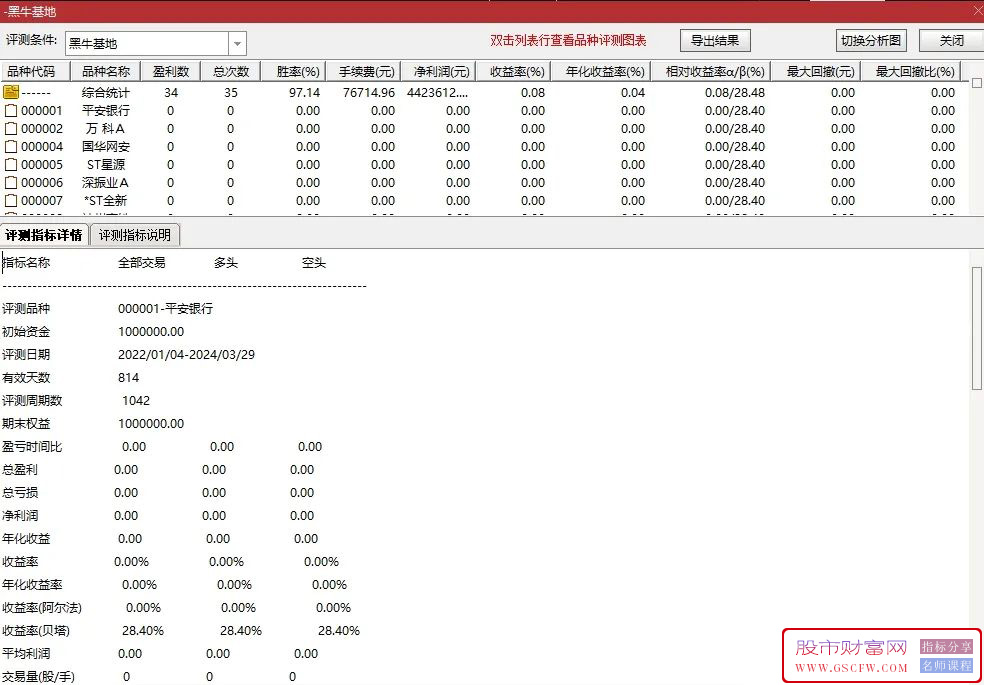Screen dimensions: 984x685
Task: Click the 收益率(阿尔法) label
Action: coord(42,608)
